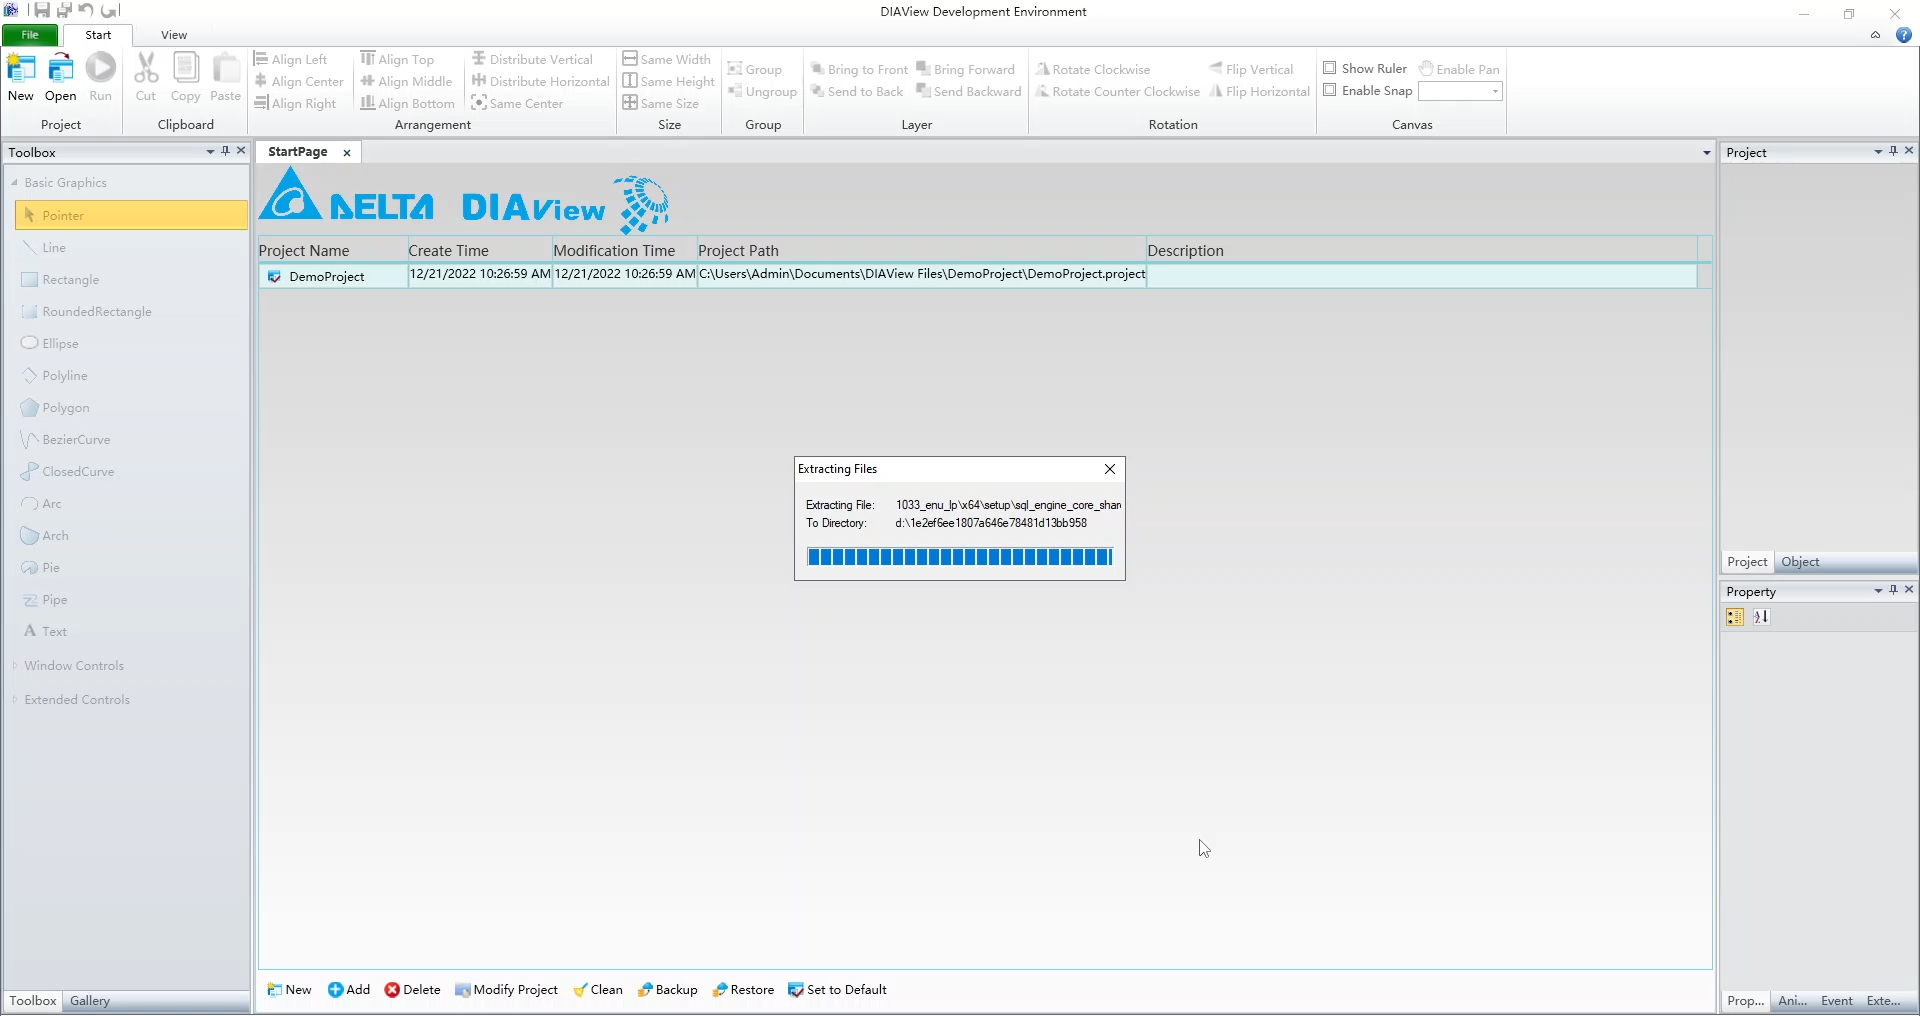Select the Ellipse drawing tool
Image resolution: width=1920 pixels, height=1016 pixels.
pyautogui.click(x=60, y=343)
